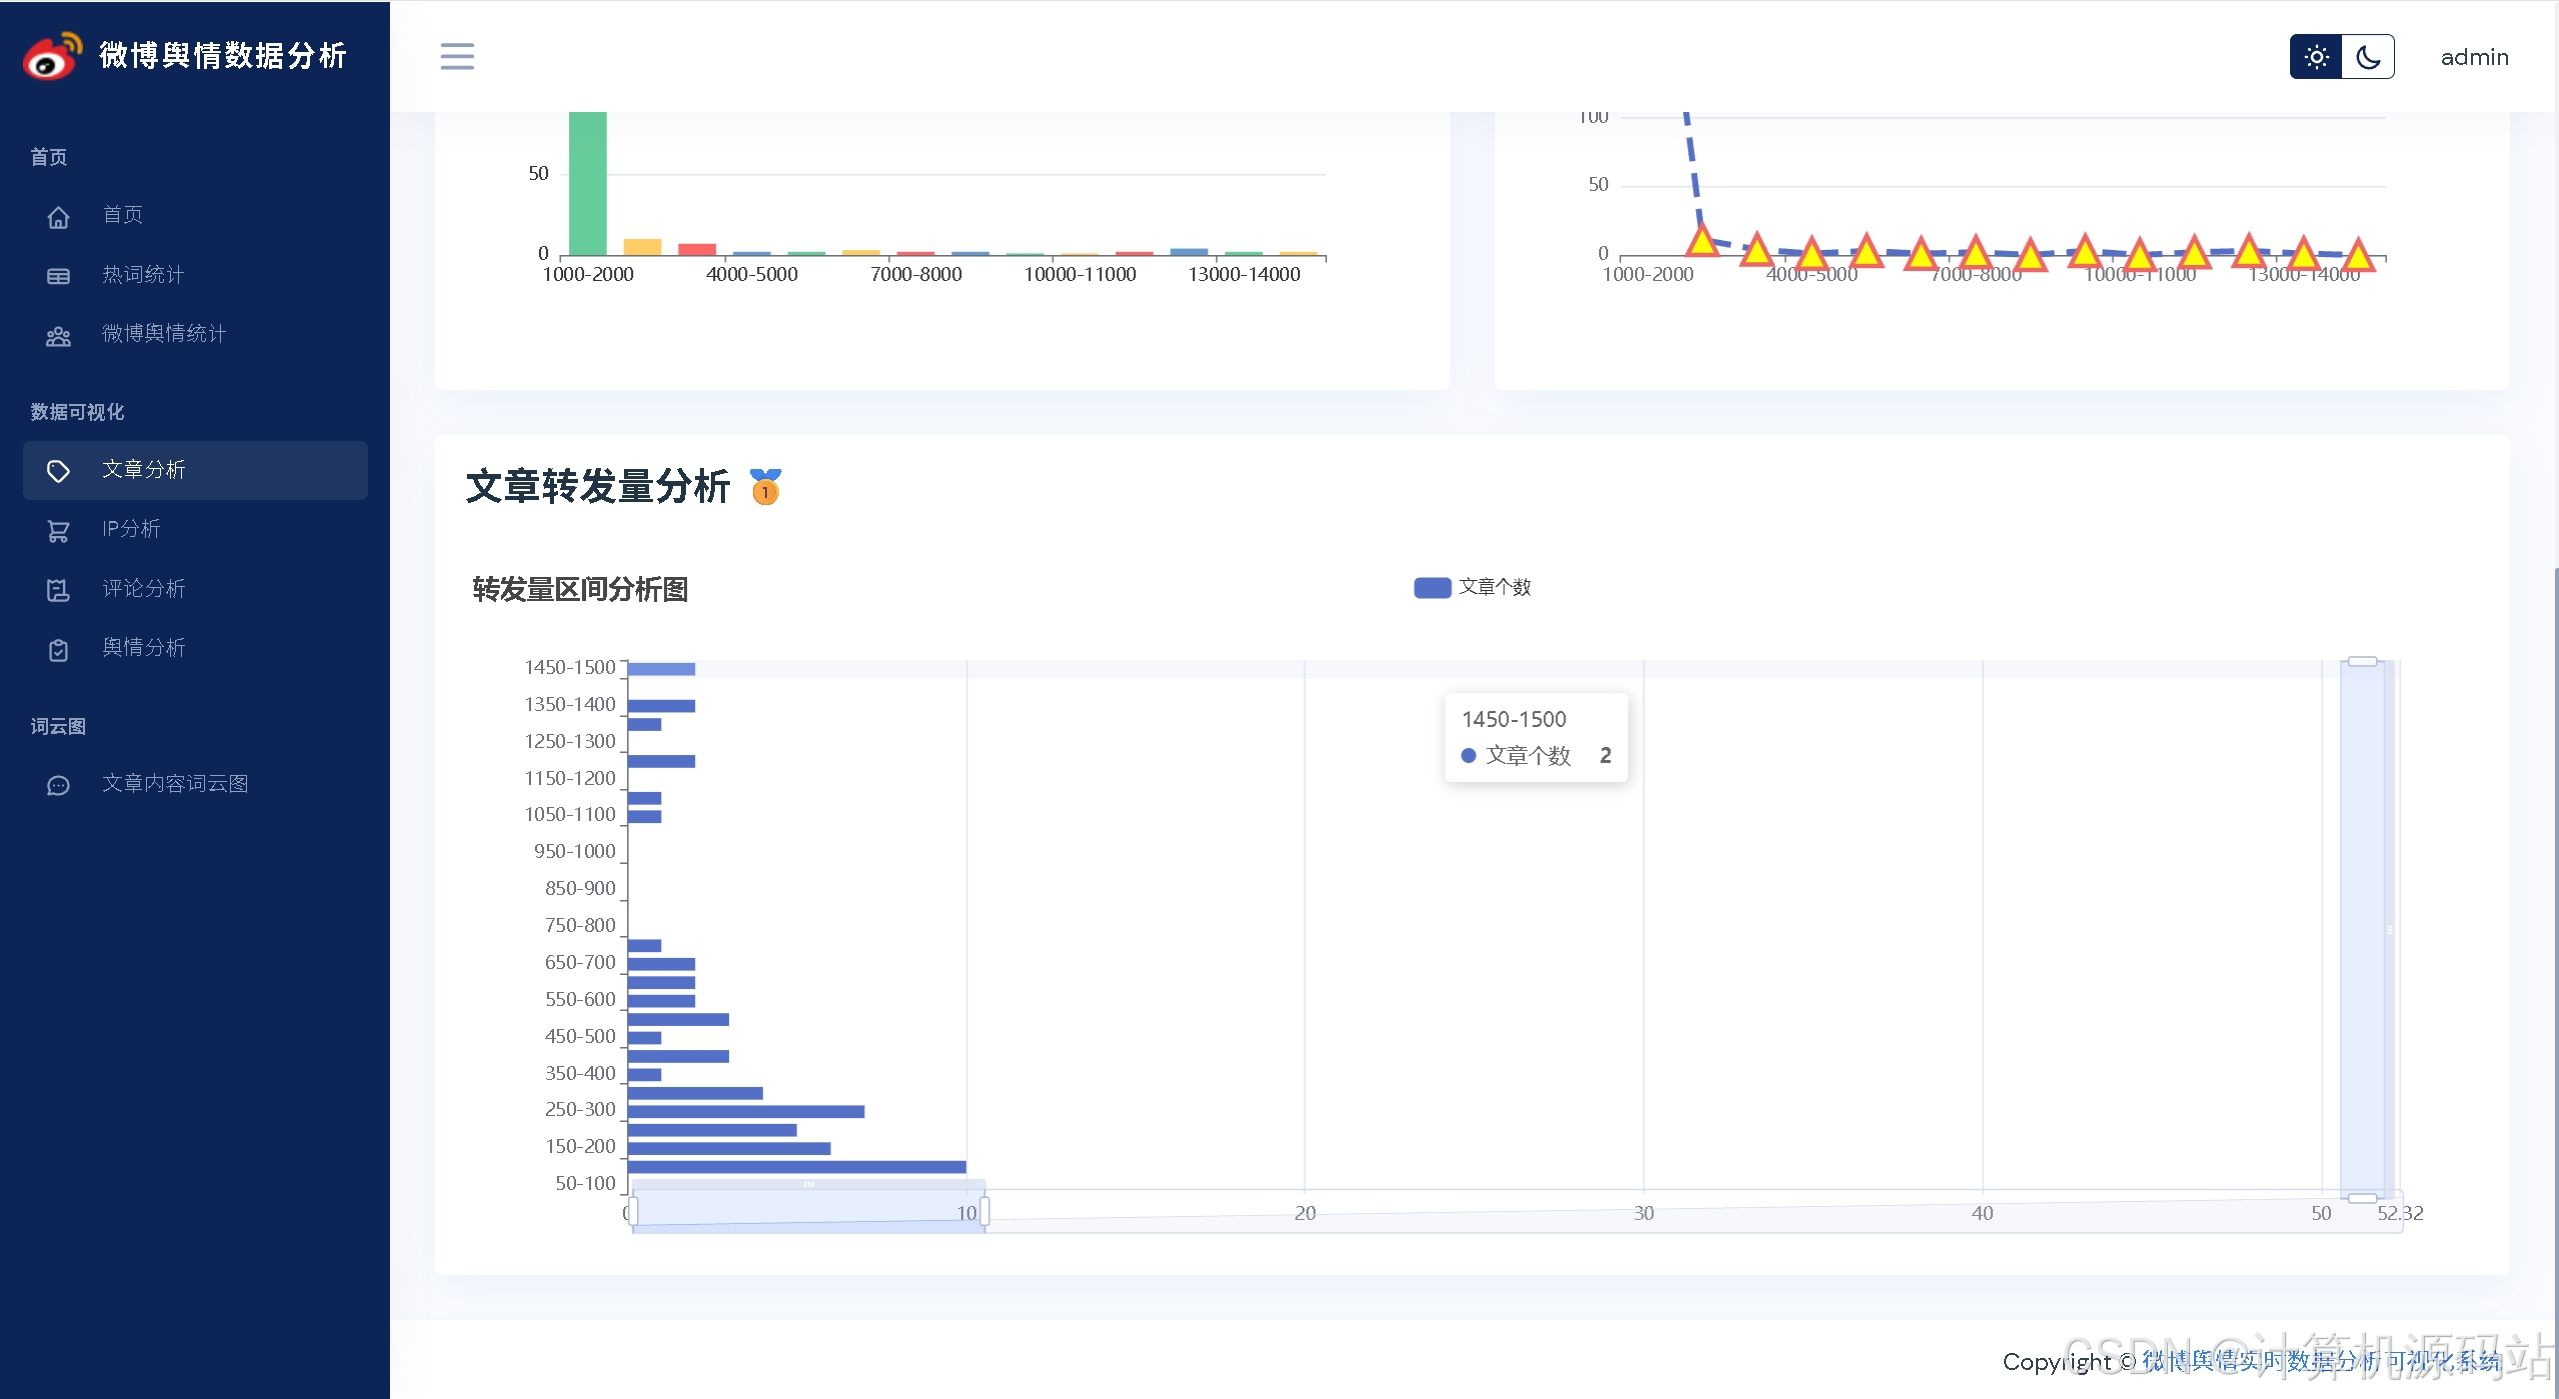The height and width of the screenshot is (1399, 2559).
Task: Open the admin user dropdown
Action: (x=2474, y=57)
